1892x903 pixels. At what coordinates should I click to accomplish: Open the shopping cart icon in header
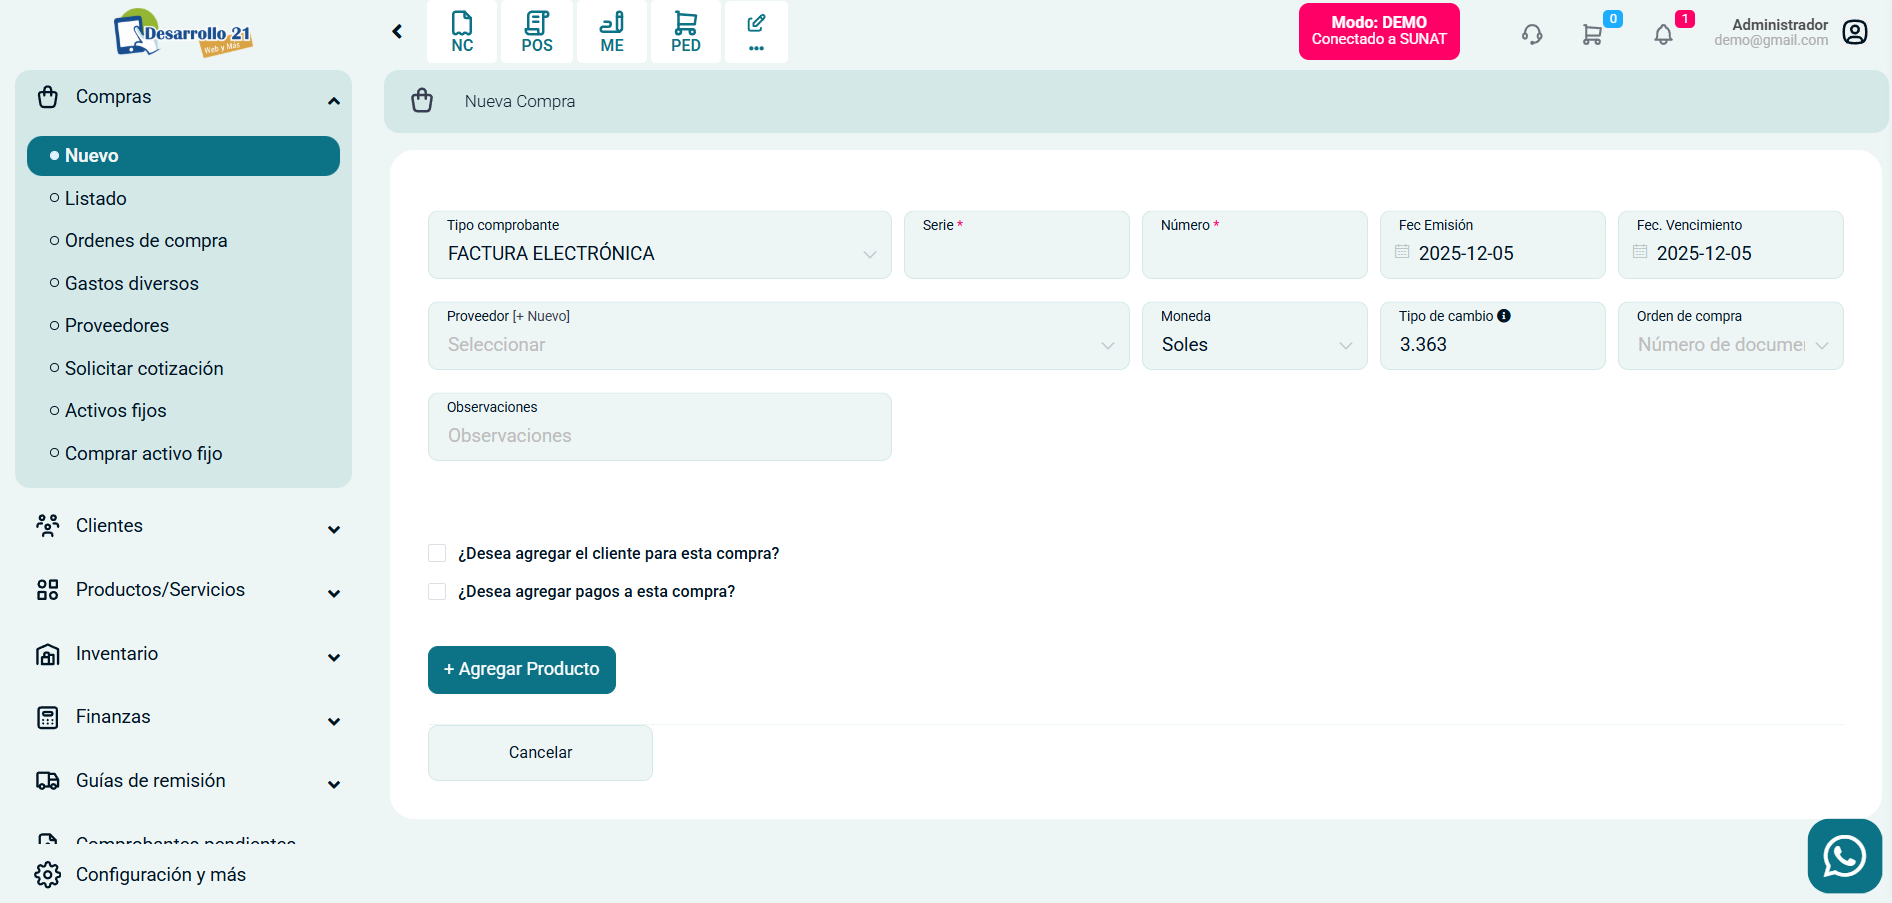pos(1592,35)
